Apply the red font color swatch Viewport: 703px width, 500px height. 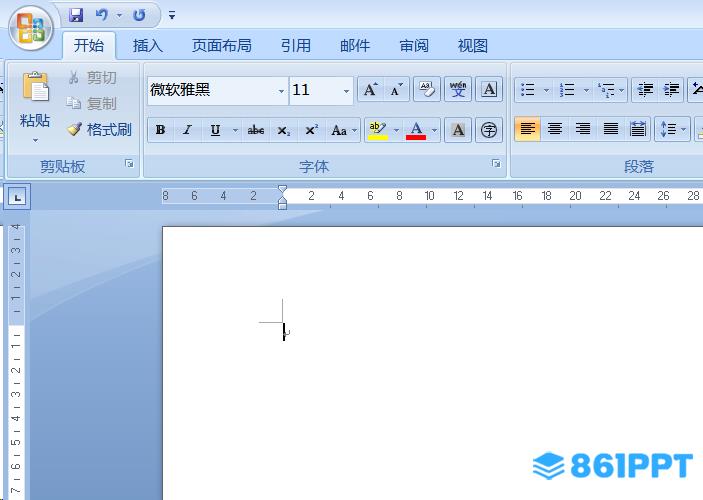[416, 130]
